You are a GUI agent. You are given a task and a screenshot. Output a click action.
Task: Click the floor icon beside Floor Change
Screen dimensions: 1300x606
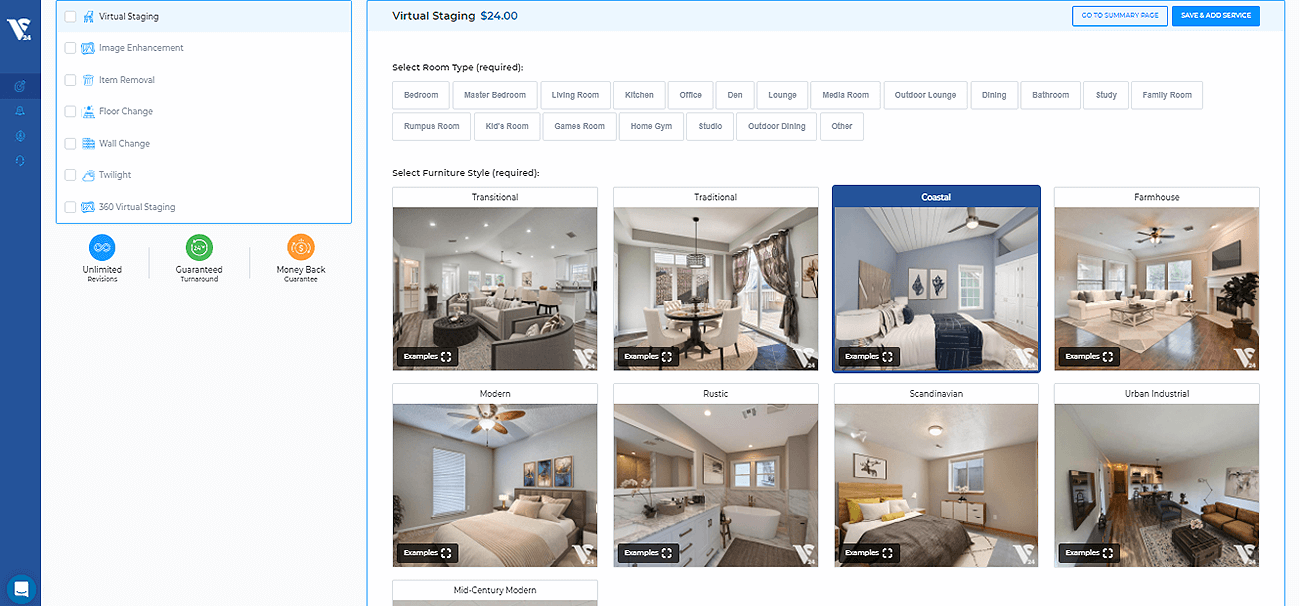pos(89,111)
